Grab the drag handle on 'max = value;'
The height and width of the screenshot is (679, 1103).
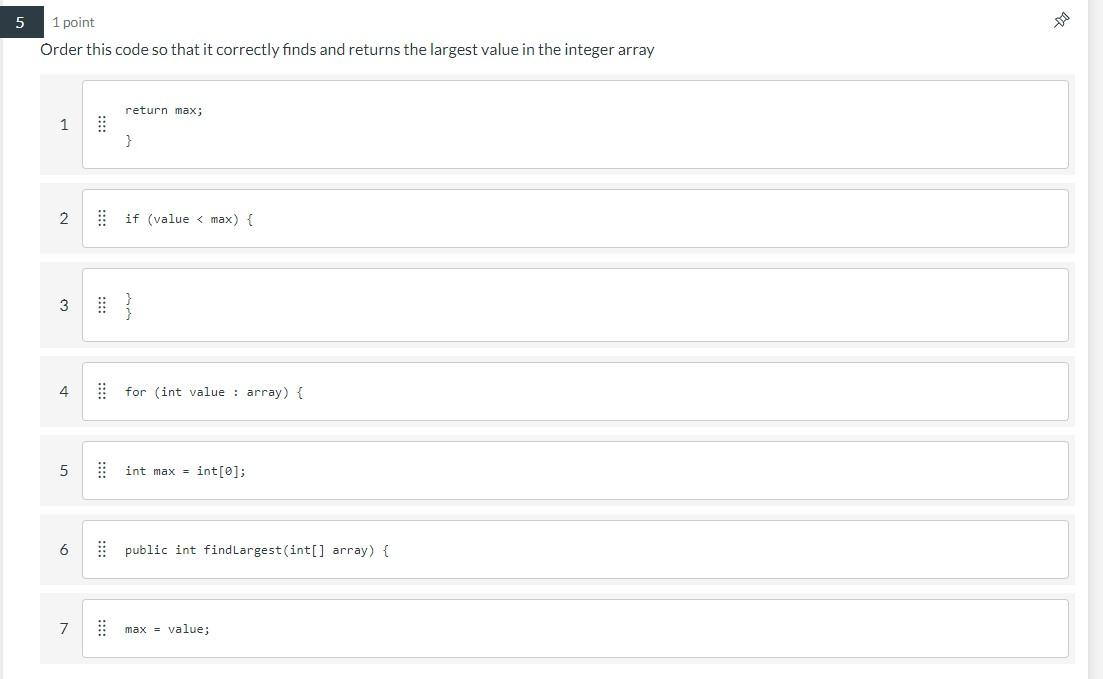click(101, 628)
